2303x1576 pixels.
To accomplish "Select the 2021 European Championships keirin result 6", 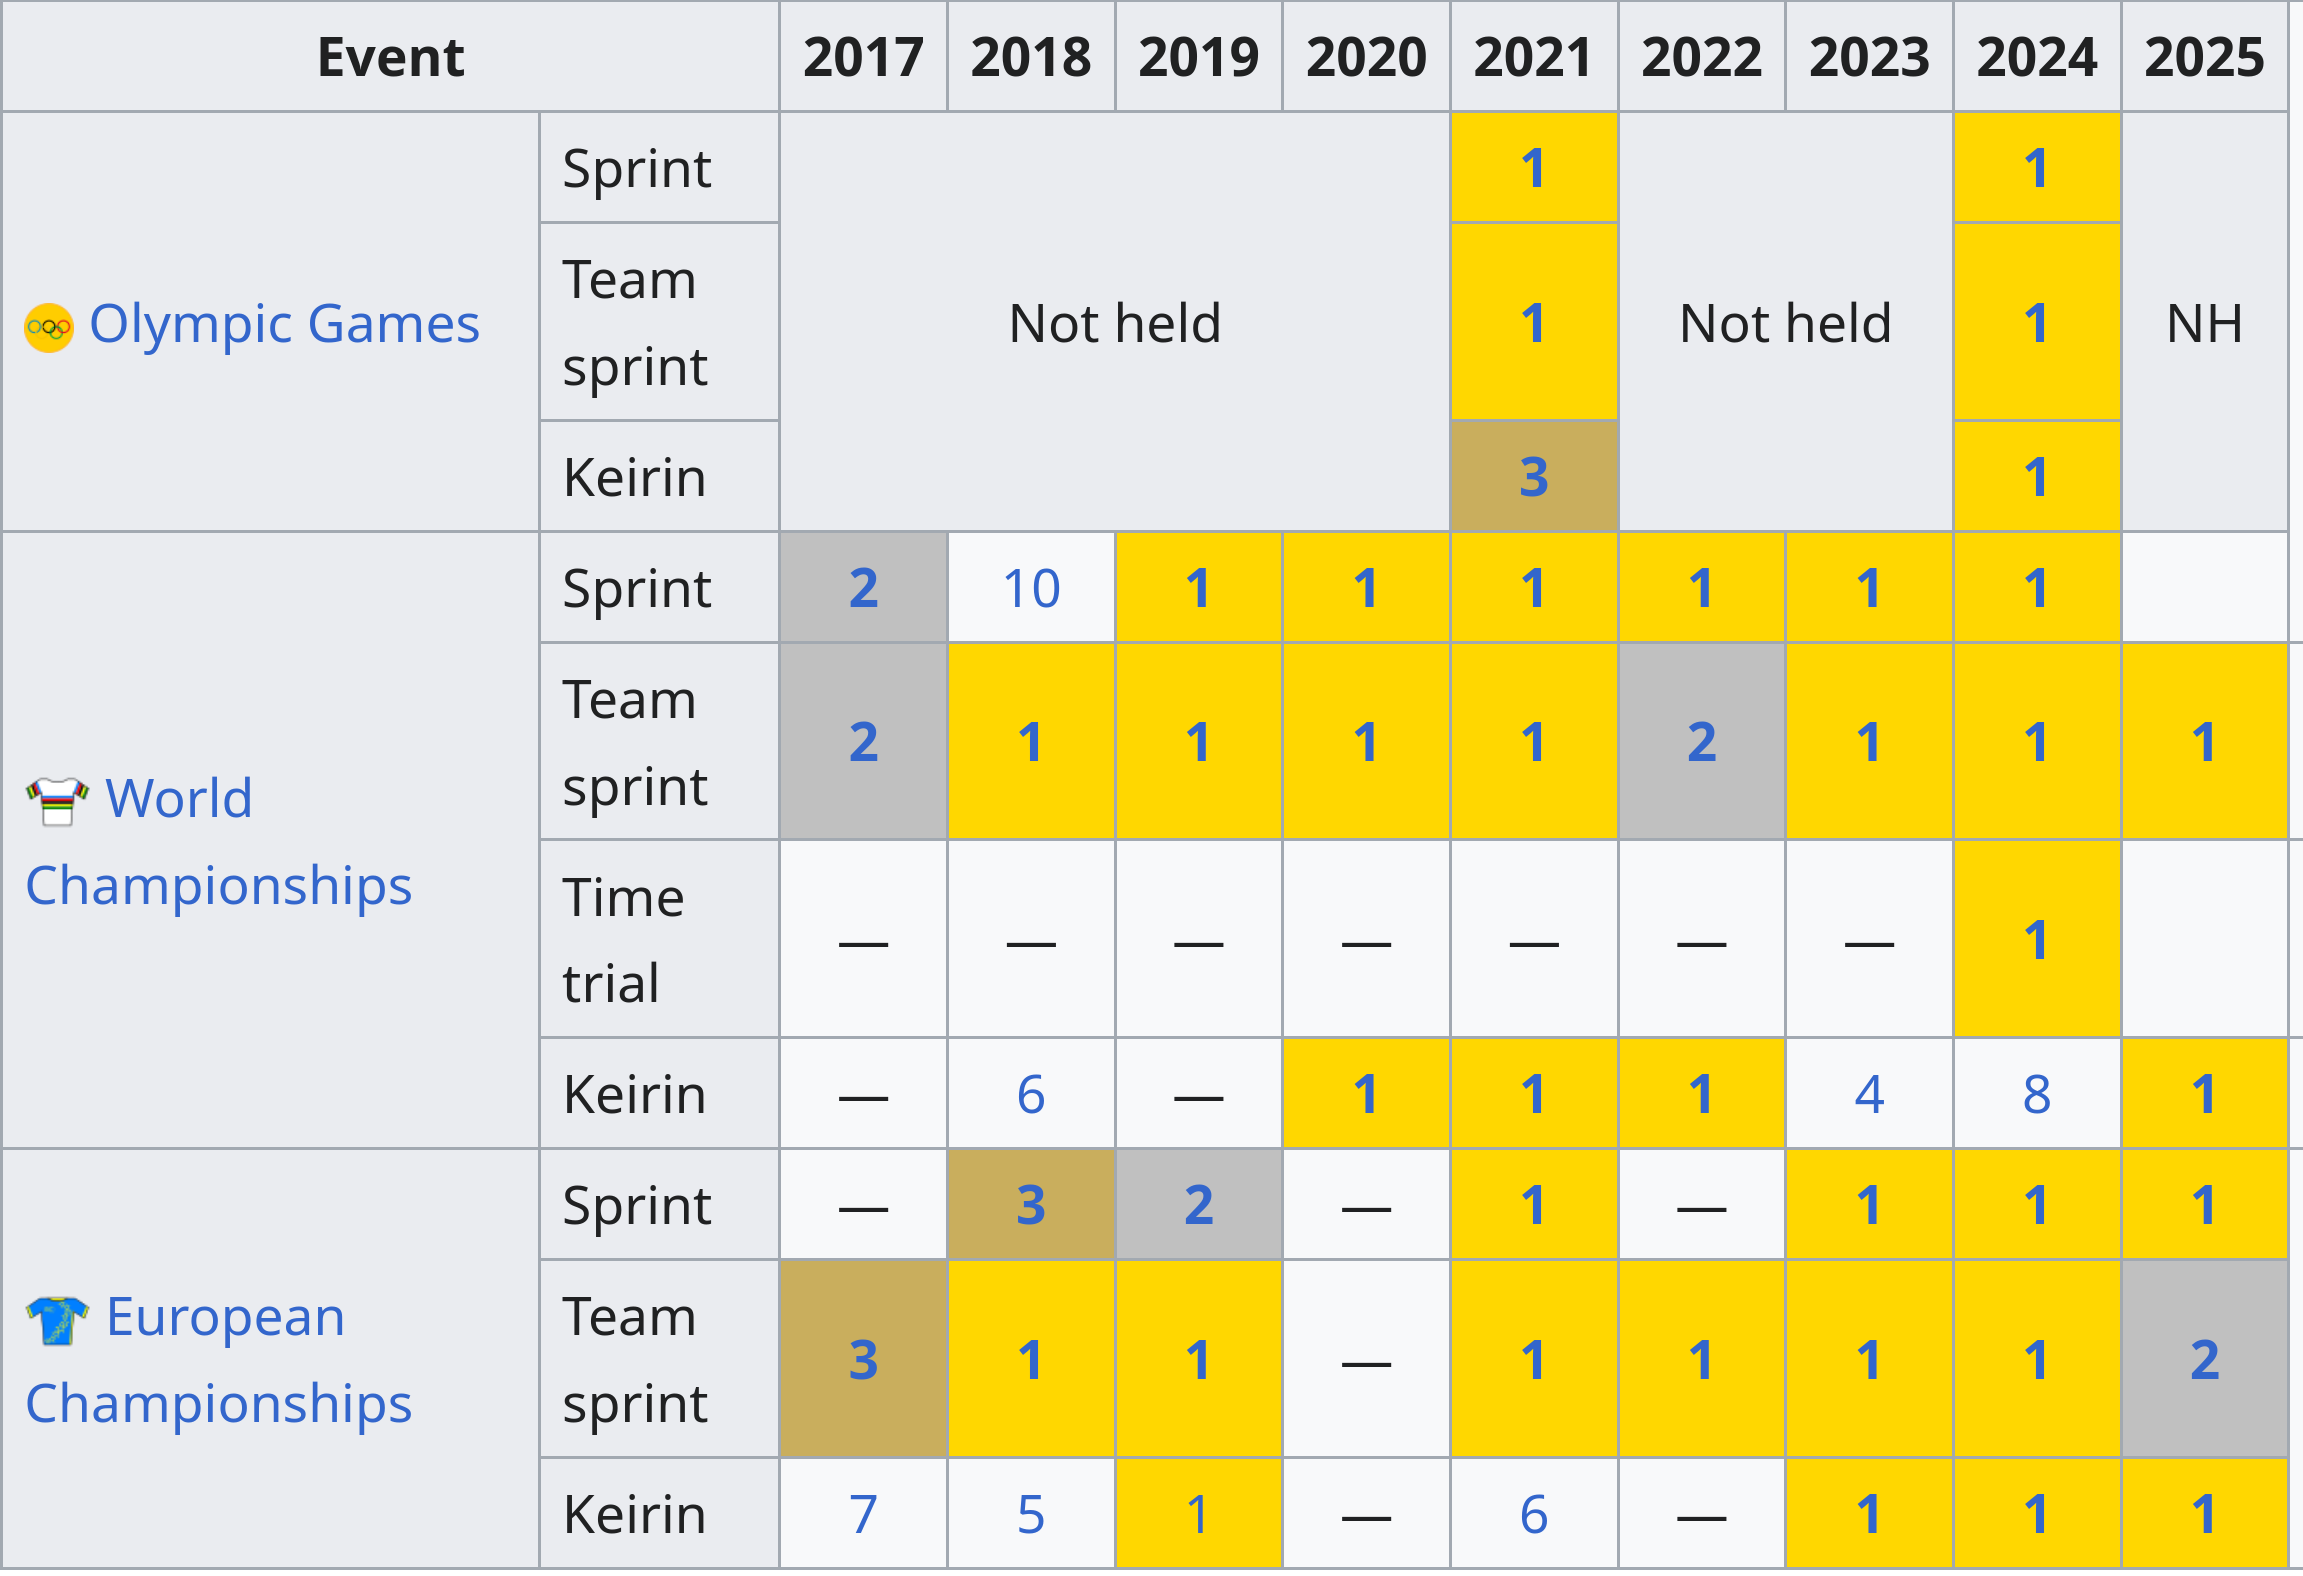I will tap(1533, 1514).
